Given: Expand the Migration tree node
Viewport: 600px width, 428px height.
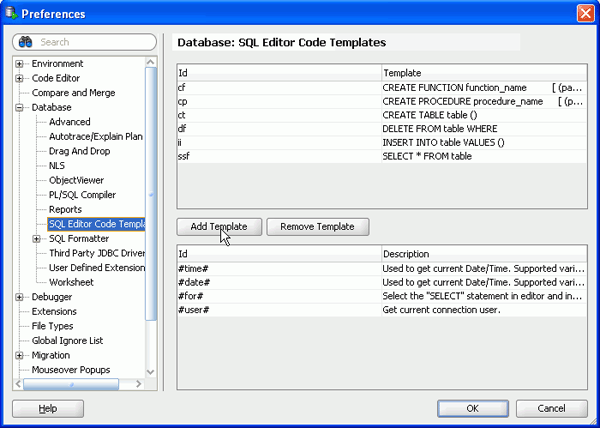Looking at the screenshot, I should click(19, 356).
